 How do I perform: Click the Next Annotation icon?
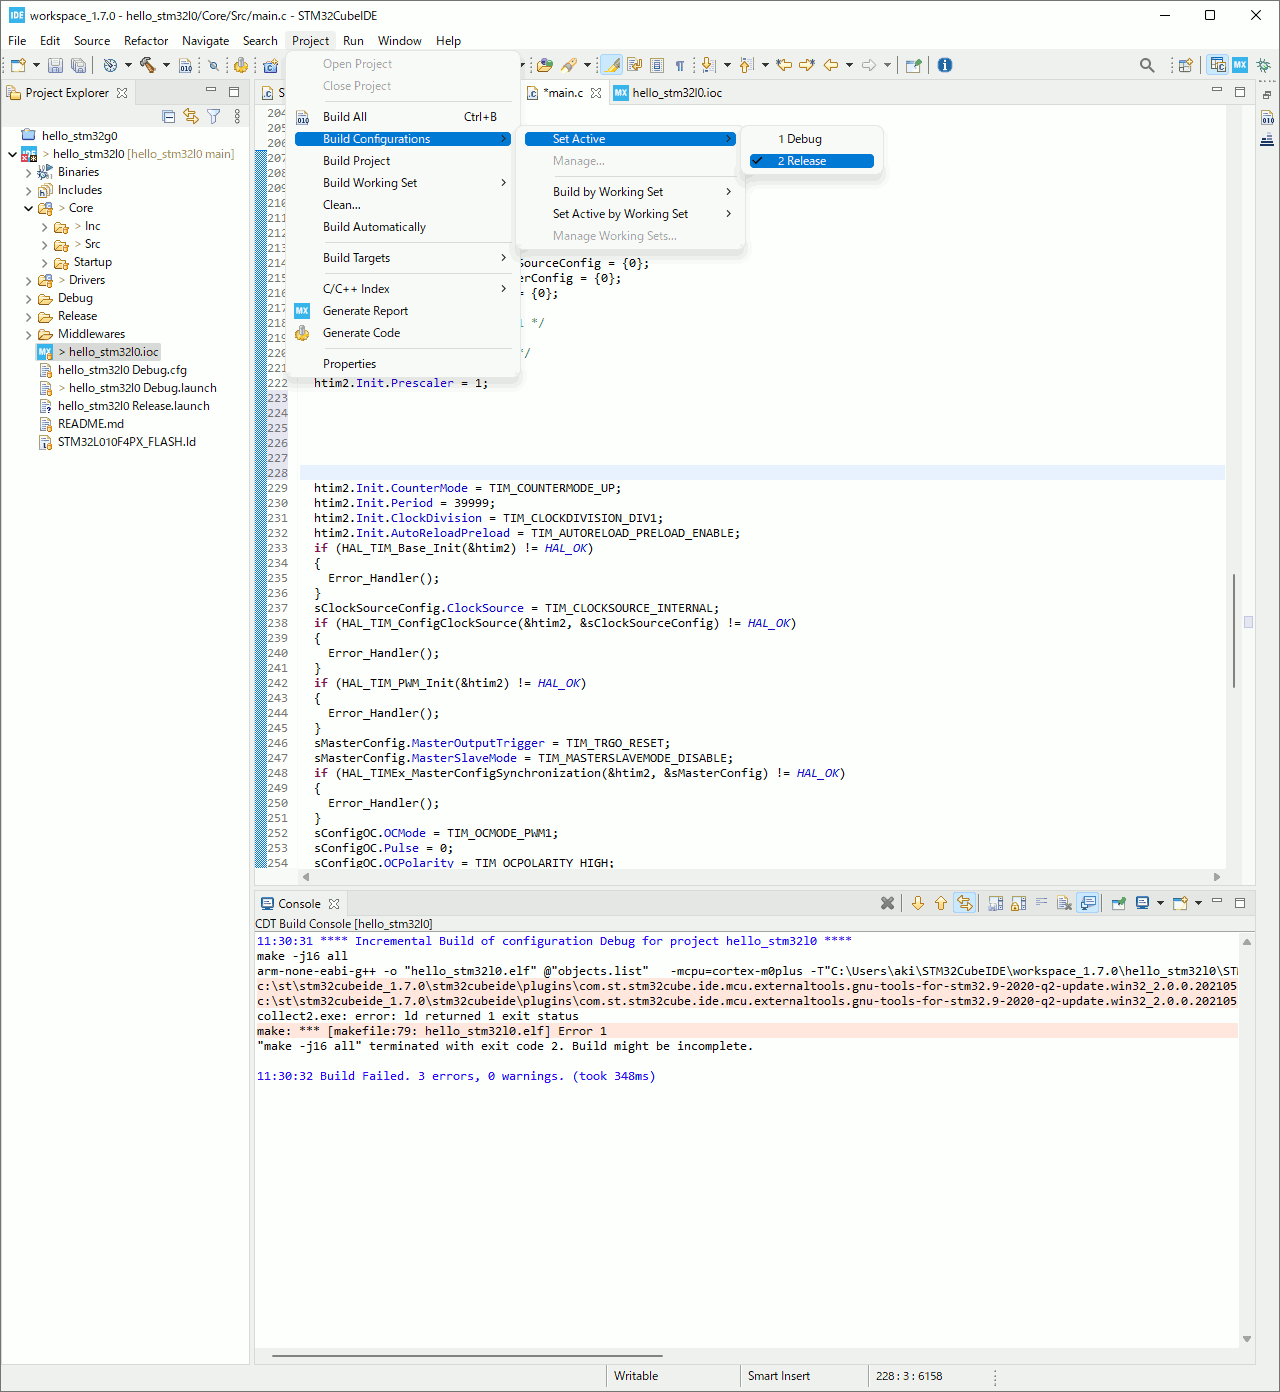[x=708, y=65]
